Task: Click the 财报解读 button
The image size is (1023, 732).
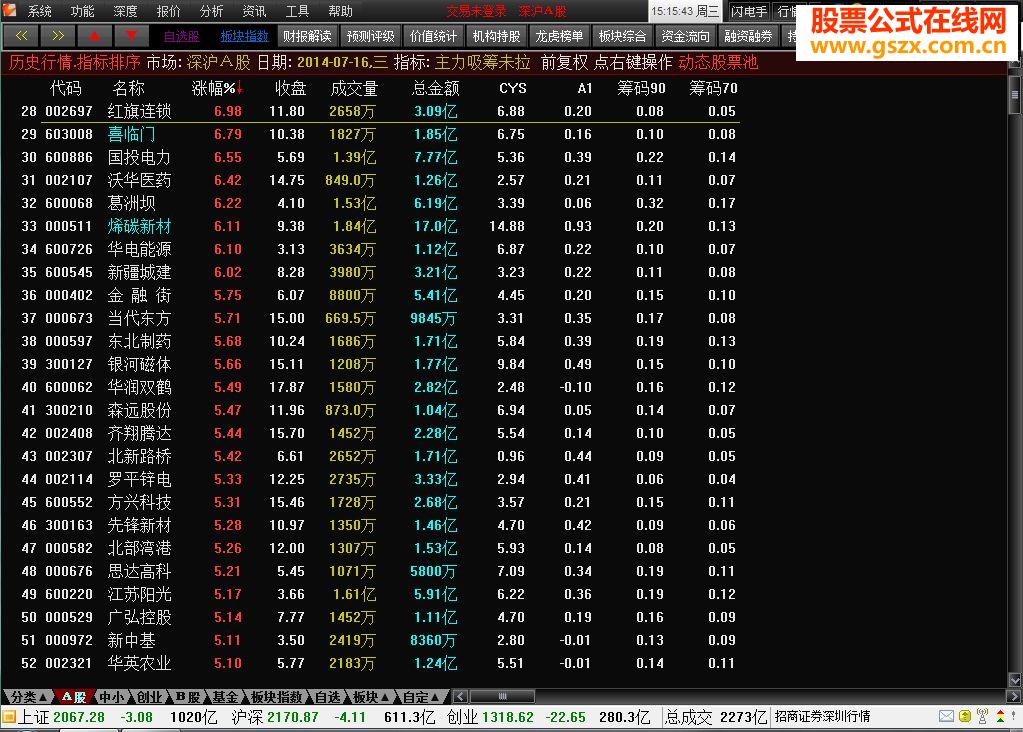Action: (307, 36)
